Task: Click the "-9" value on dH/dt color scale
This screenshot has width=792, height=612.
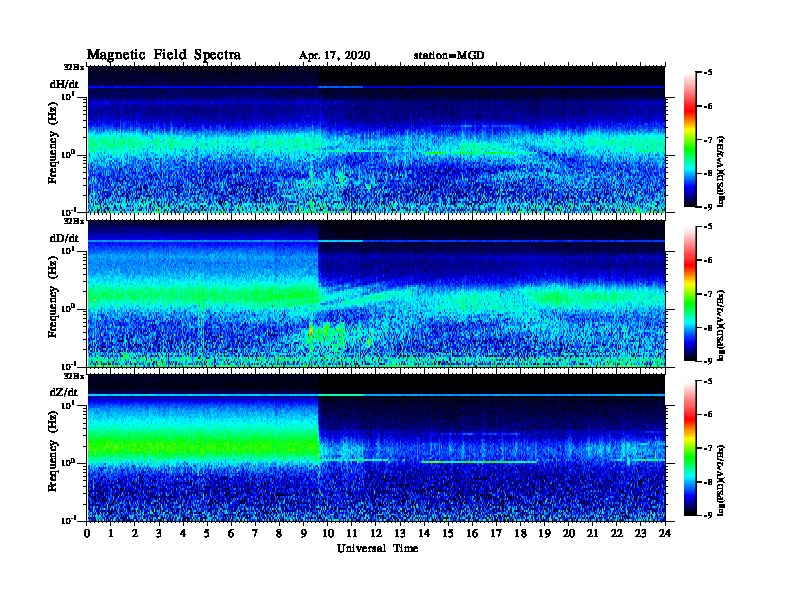Action: click(708, 207)
